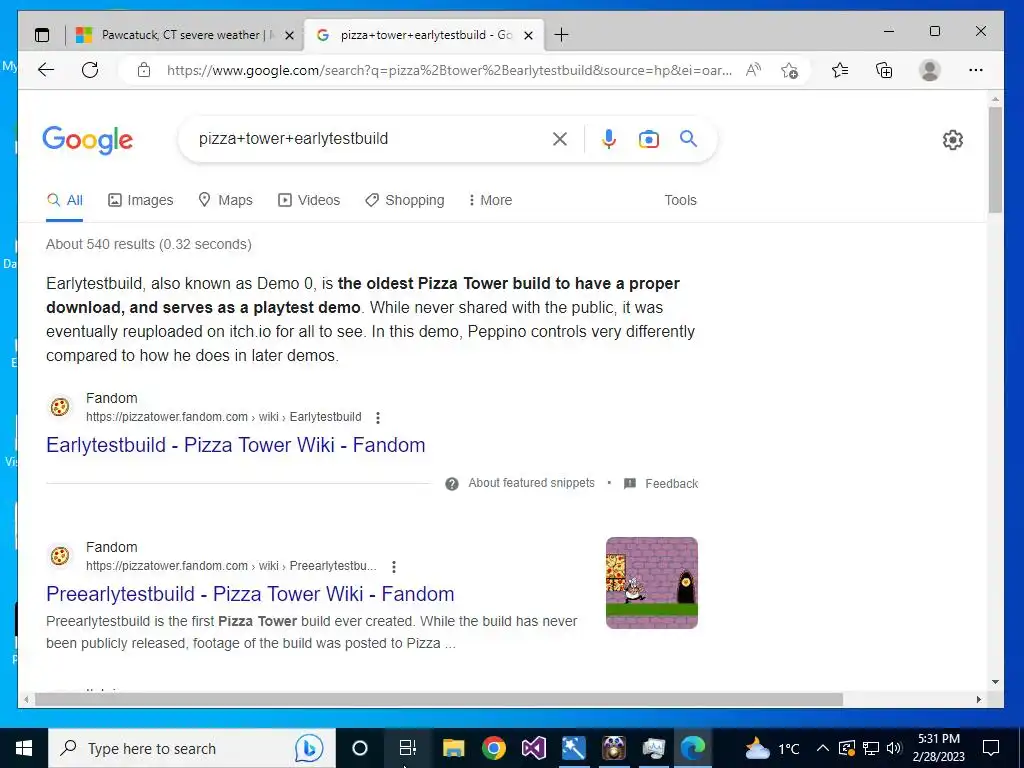Switch to Shopping results
This screenshot has width=1024, height=768.
(x=404, y=200)
